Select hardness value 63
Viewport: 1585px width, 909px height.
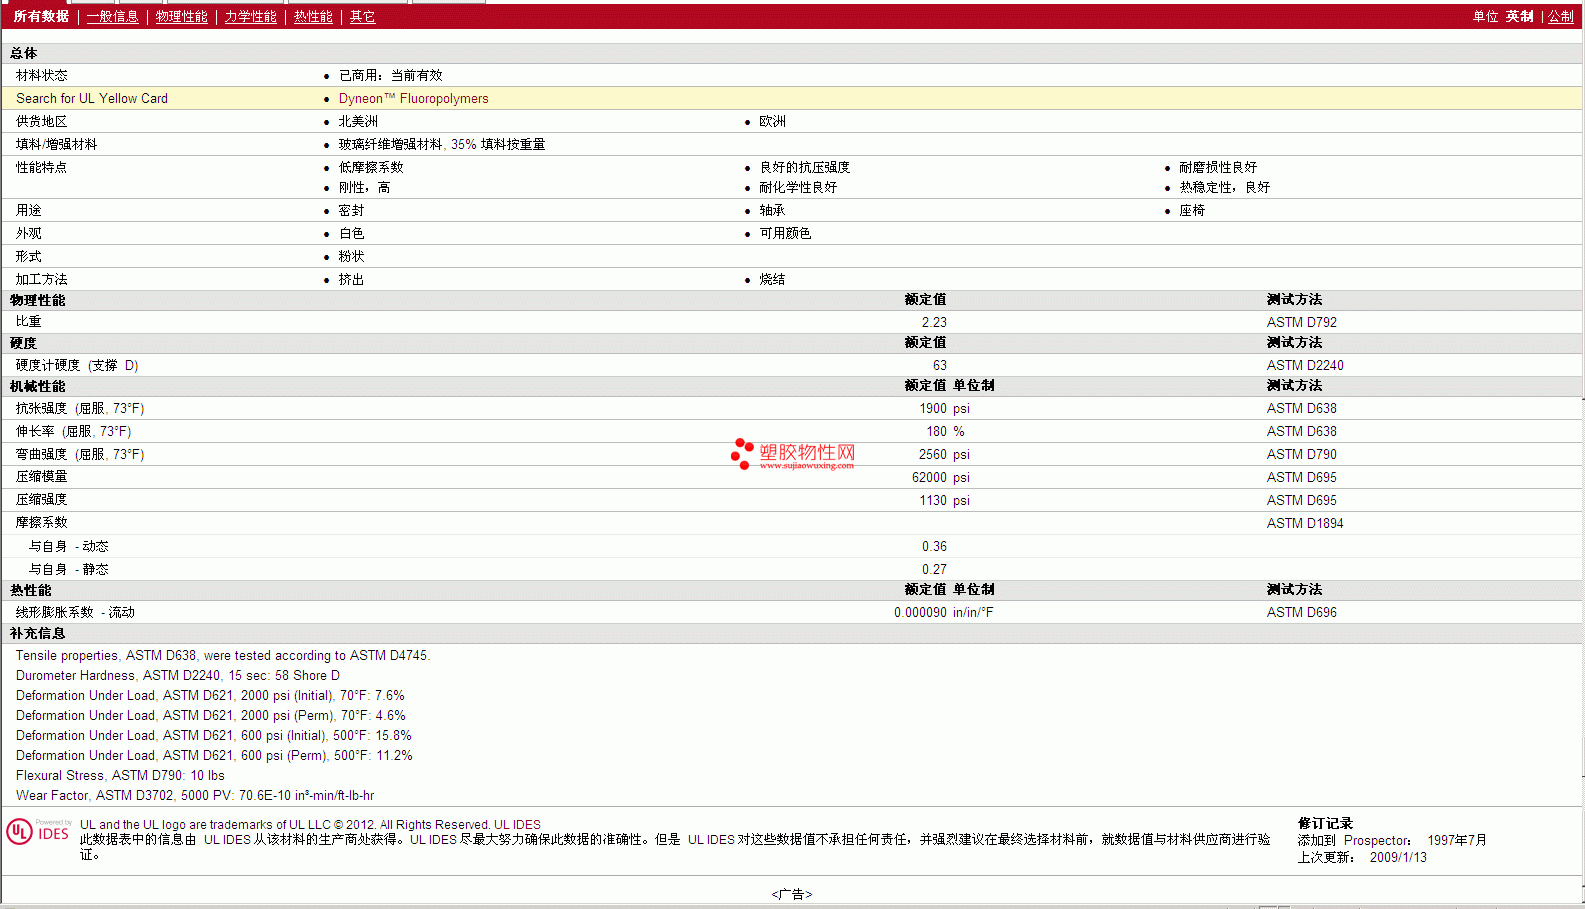point(940,365)
